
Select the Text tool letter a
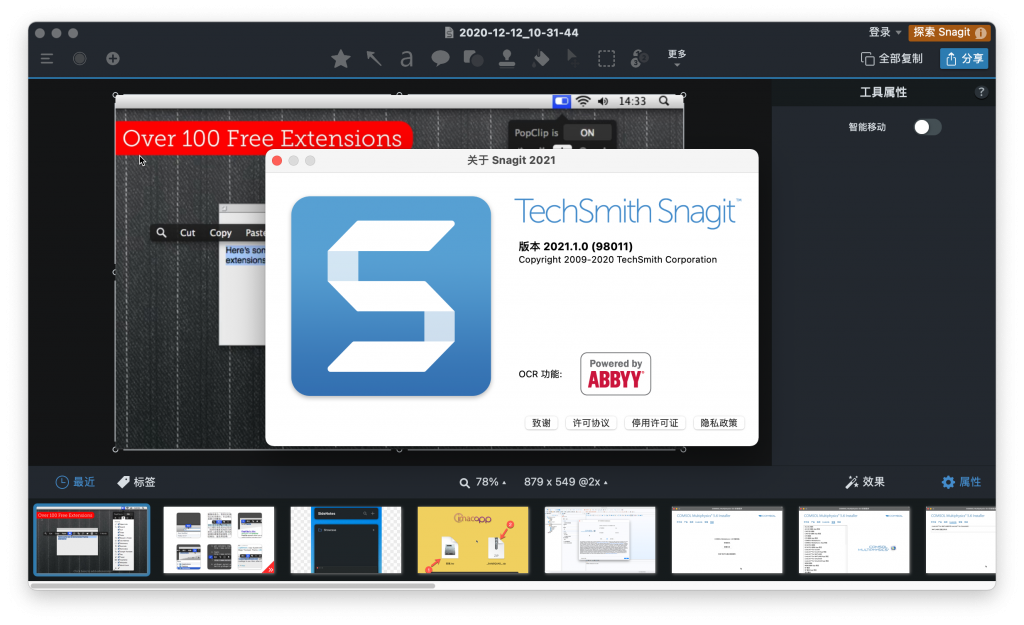coord(406,59)
